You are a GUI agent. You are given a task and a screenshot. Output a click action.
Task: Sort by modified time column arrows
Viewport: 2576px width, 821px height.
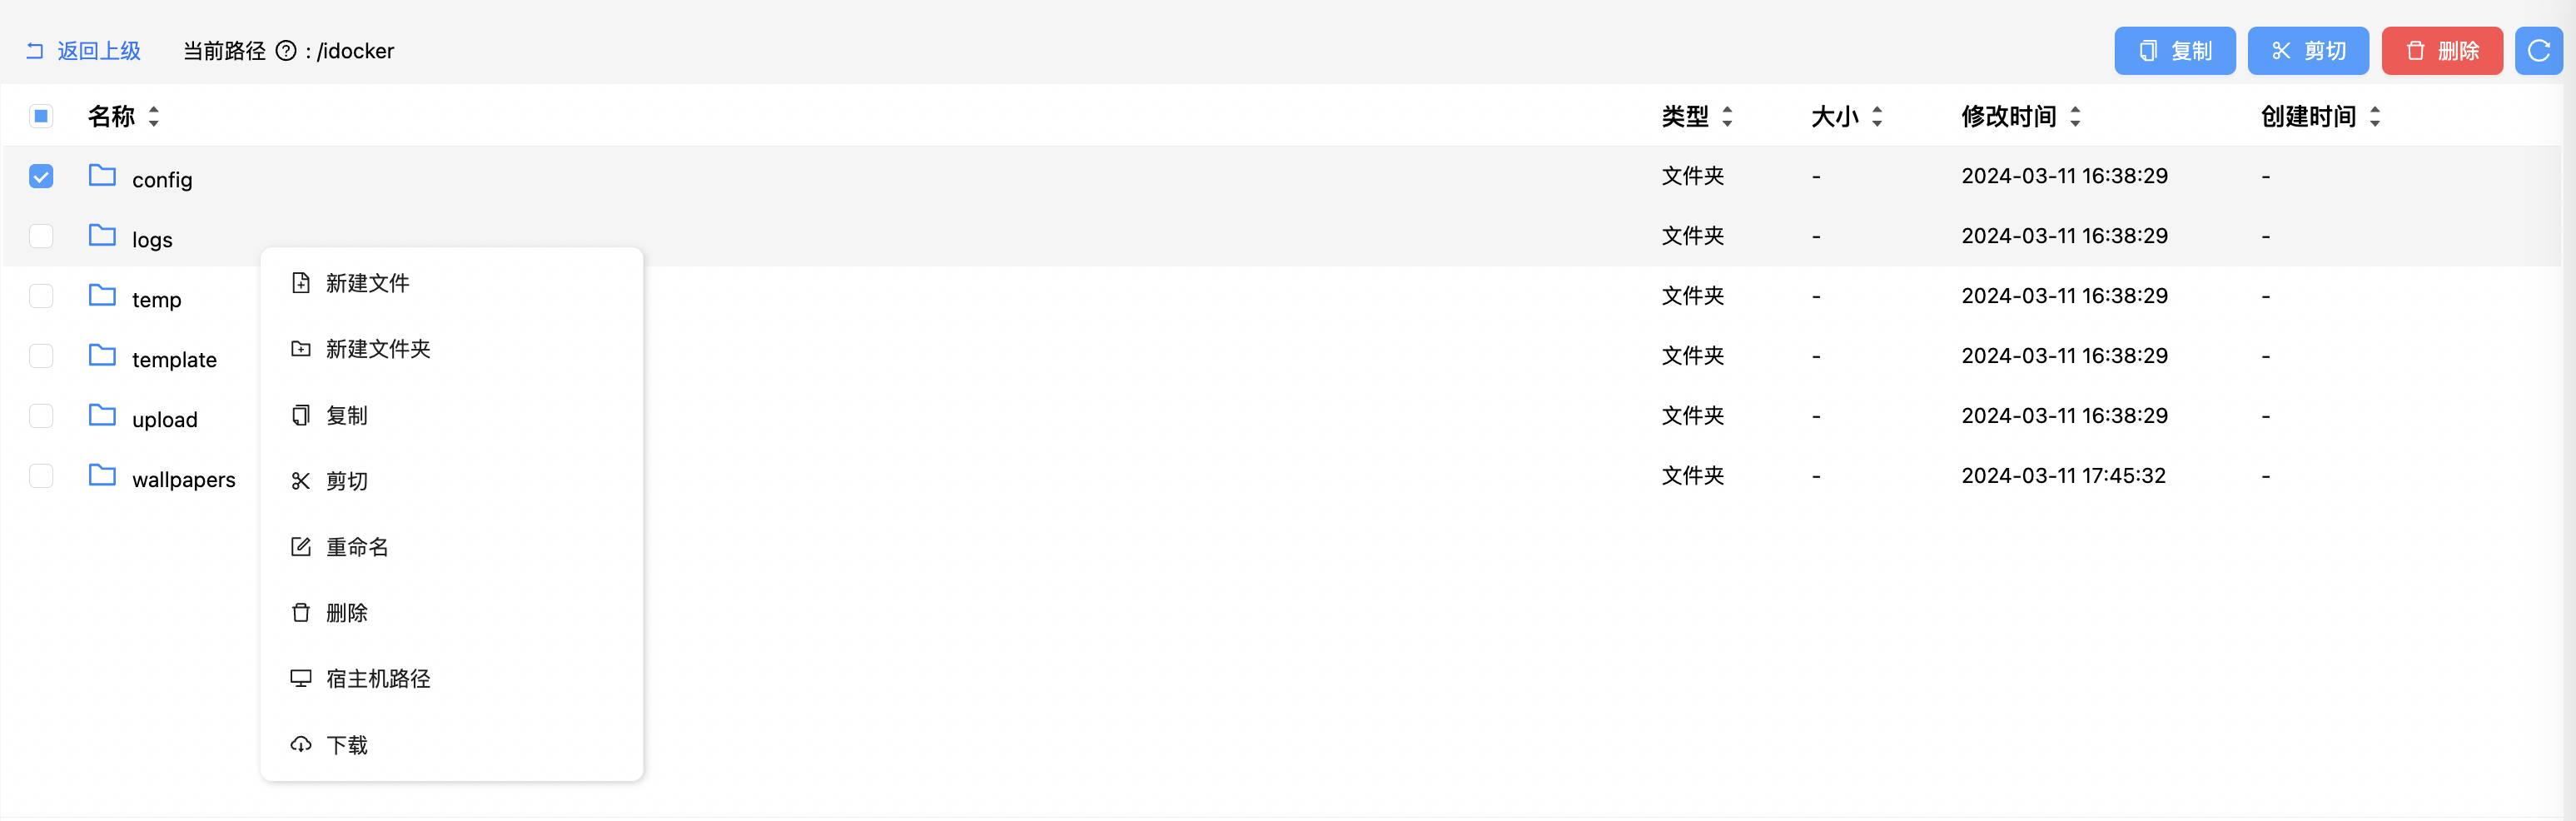pos(2075,116)
